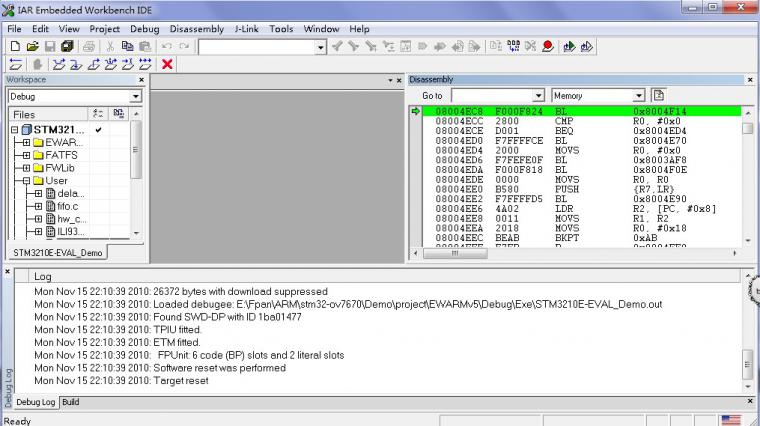760x426 pixels.
Task: Open the Edit menu
Action: pyautogui.click(x=40, y=29)
